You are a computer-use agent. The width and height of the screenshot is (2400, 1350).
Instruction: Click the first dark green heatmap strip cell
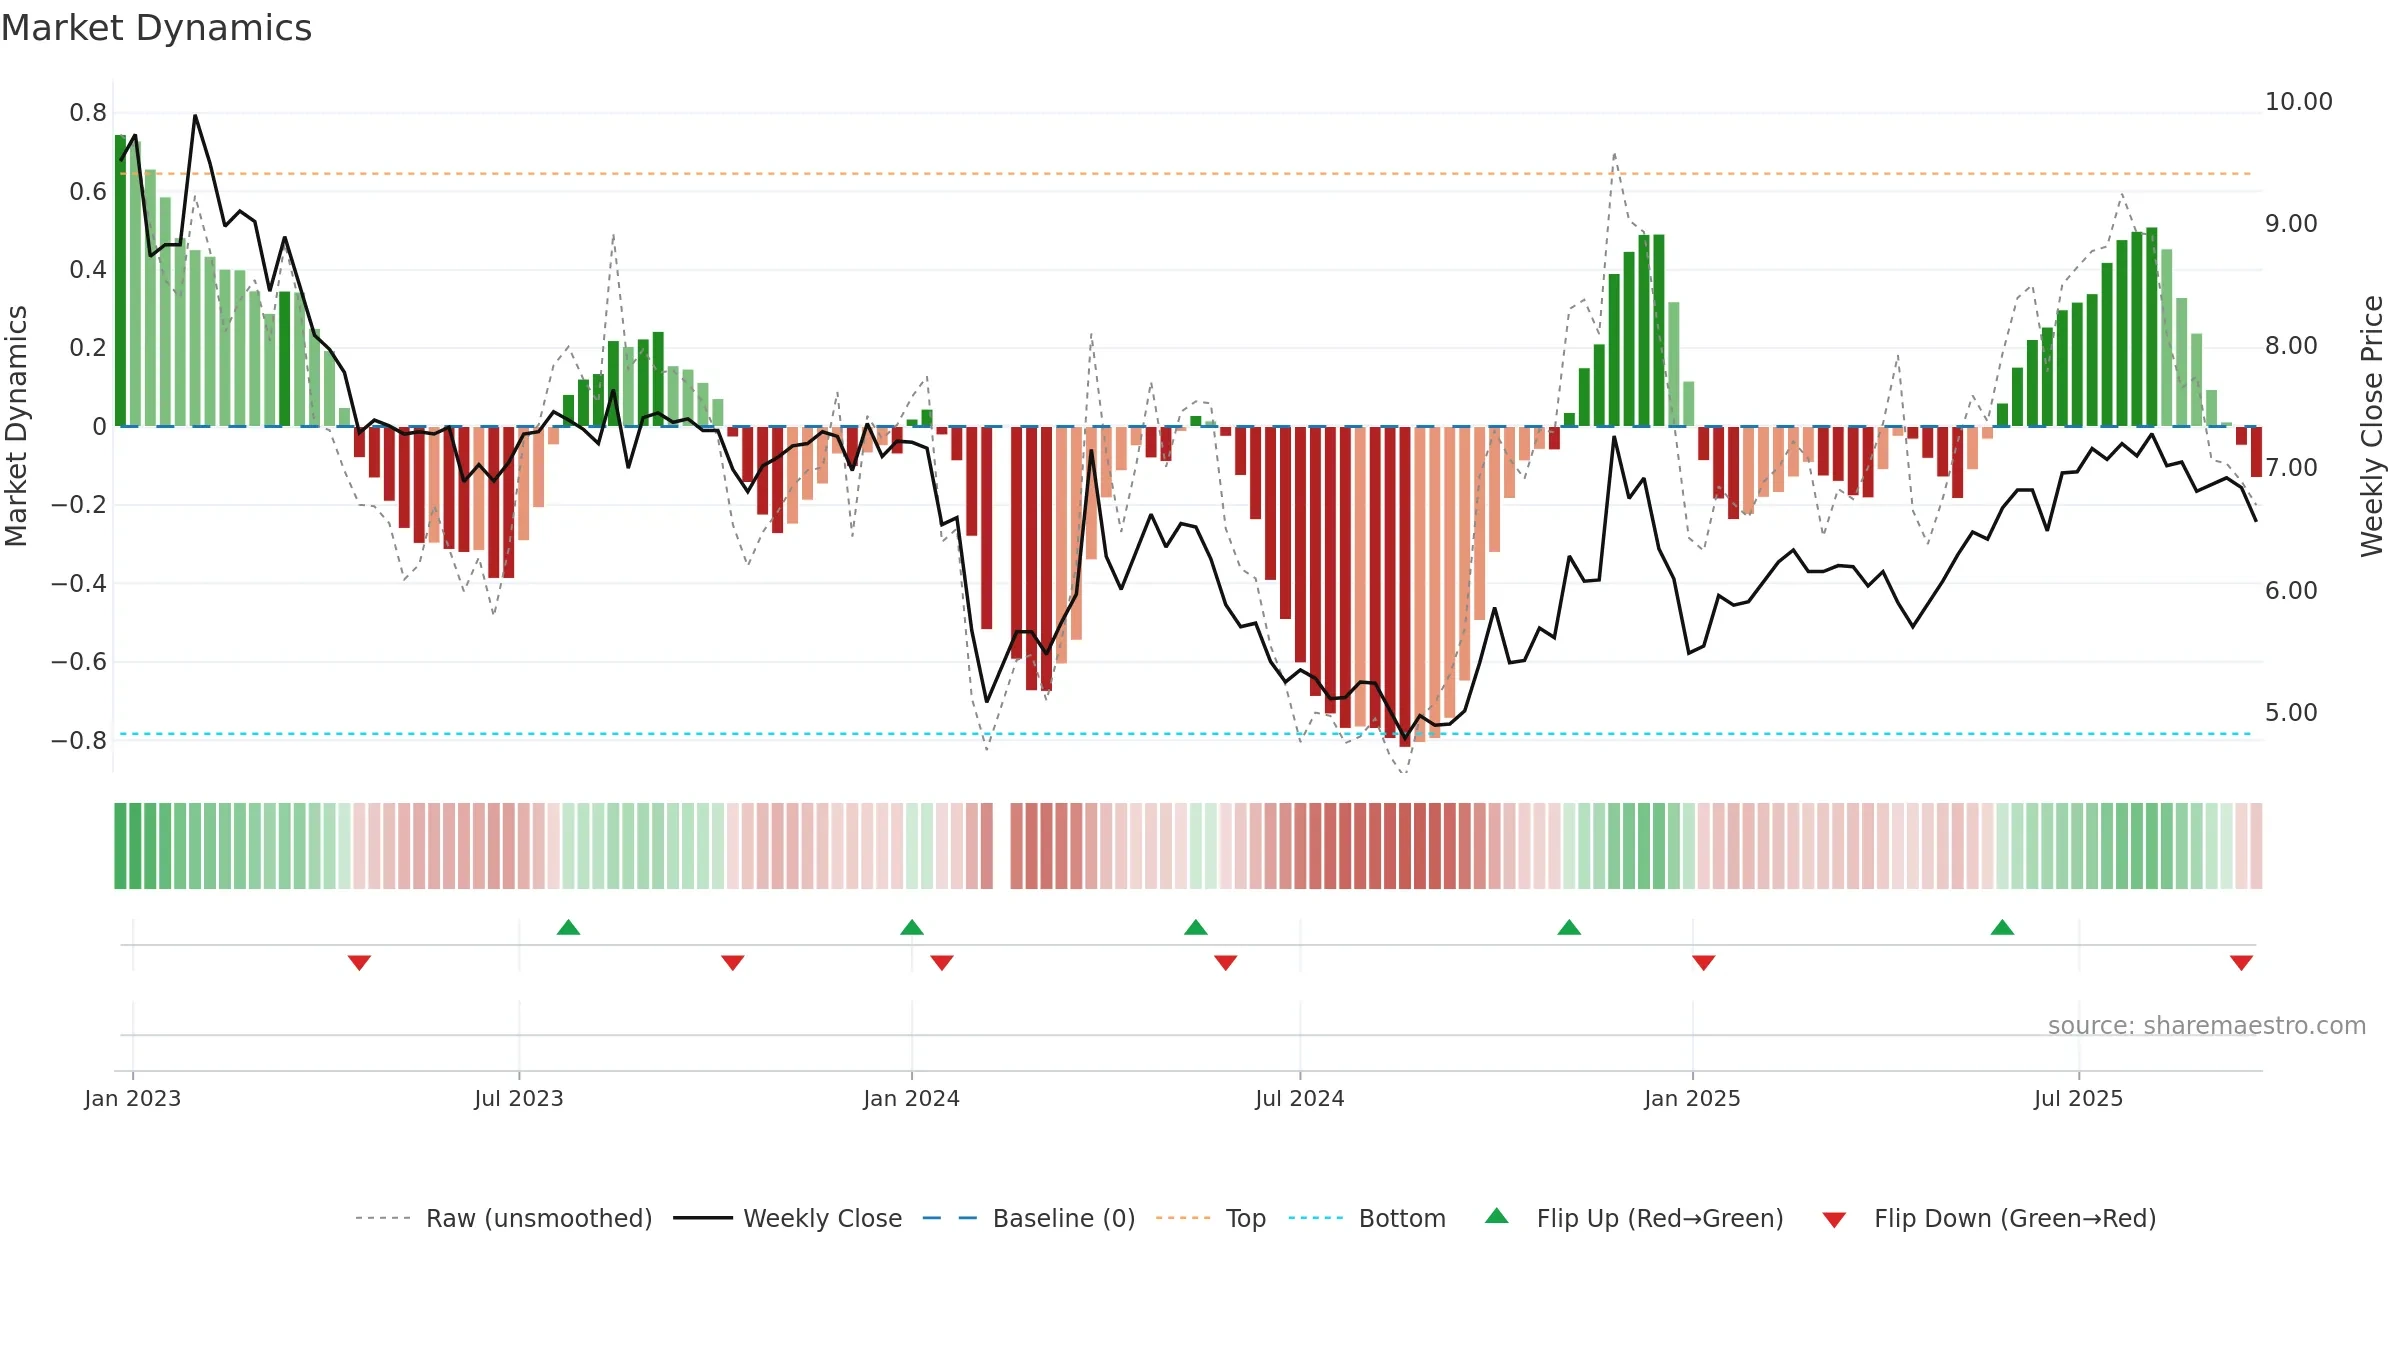120,846
